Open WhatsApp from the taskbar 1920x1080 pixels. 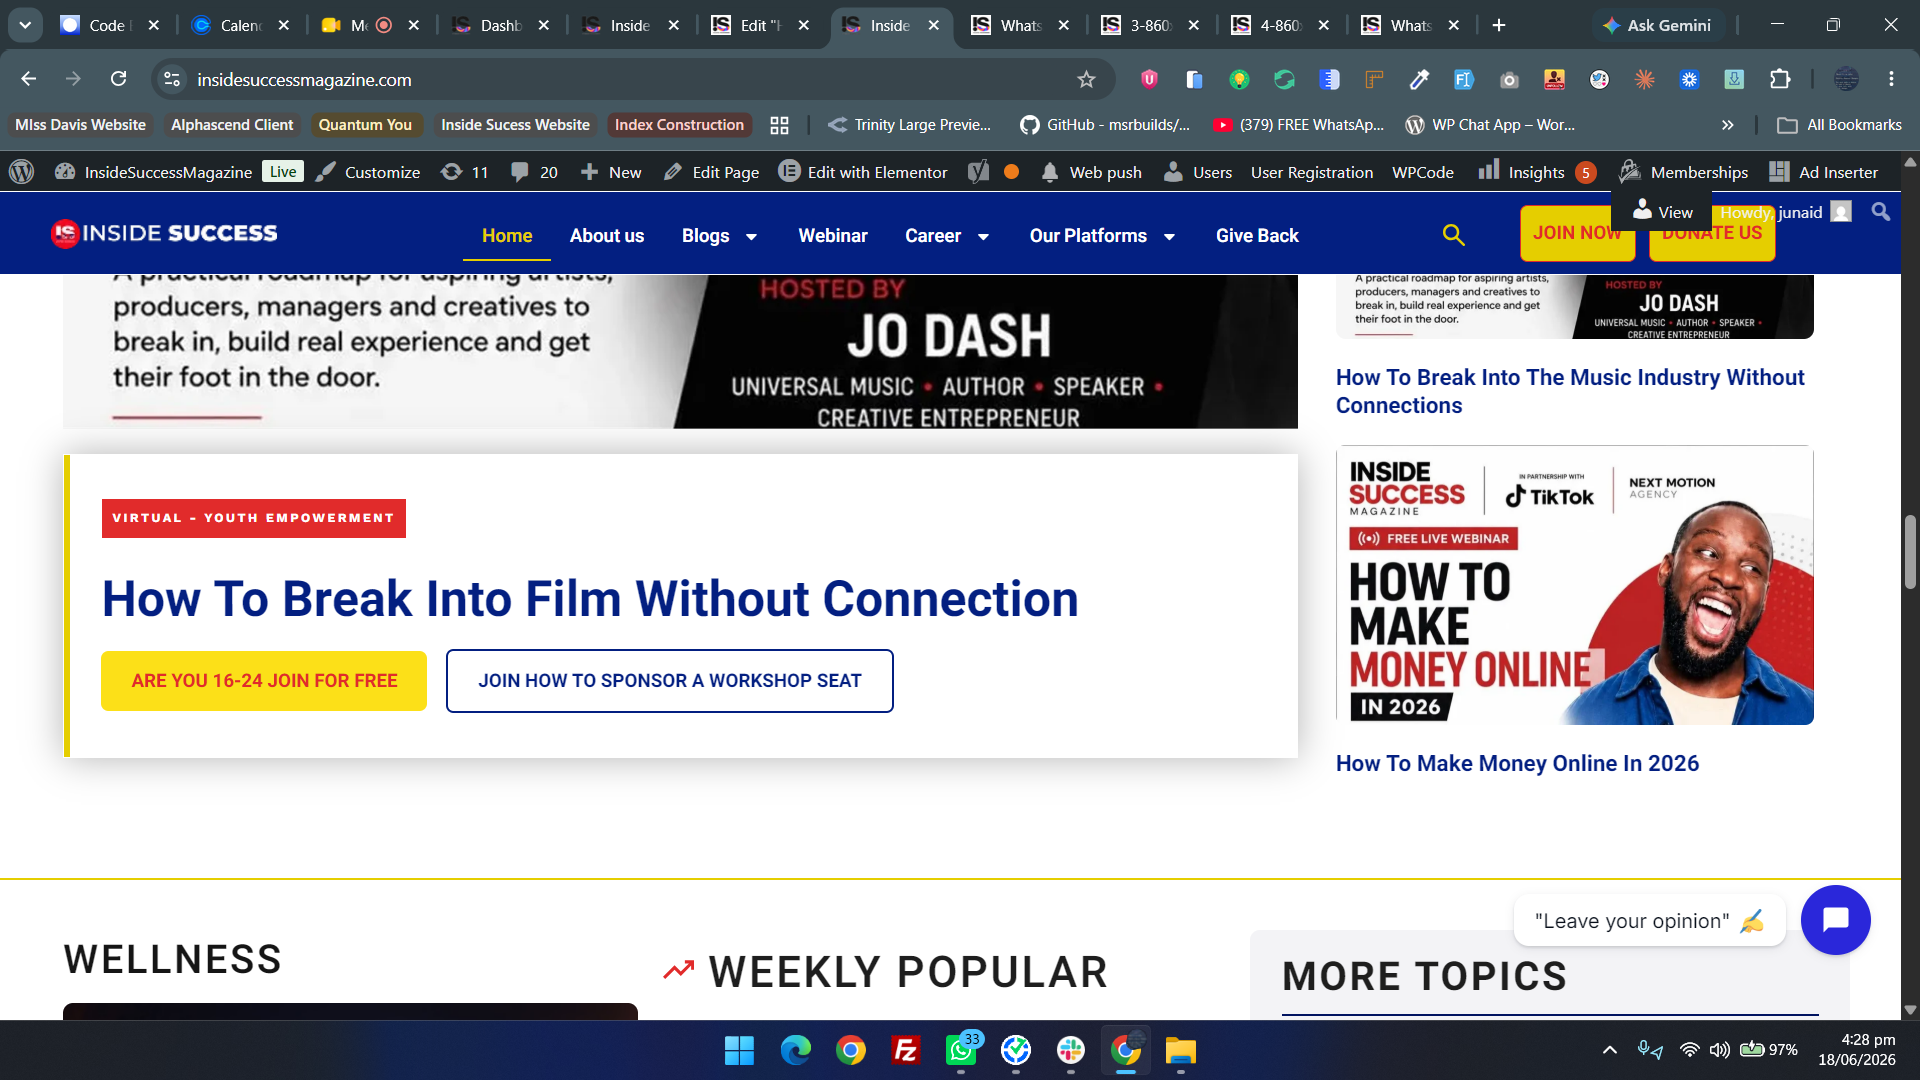pos(961,1050)
